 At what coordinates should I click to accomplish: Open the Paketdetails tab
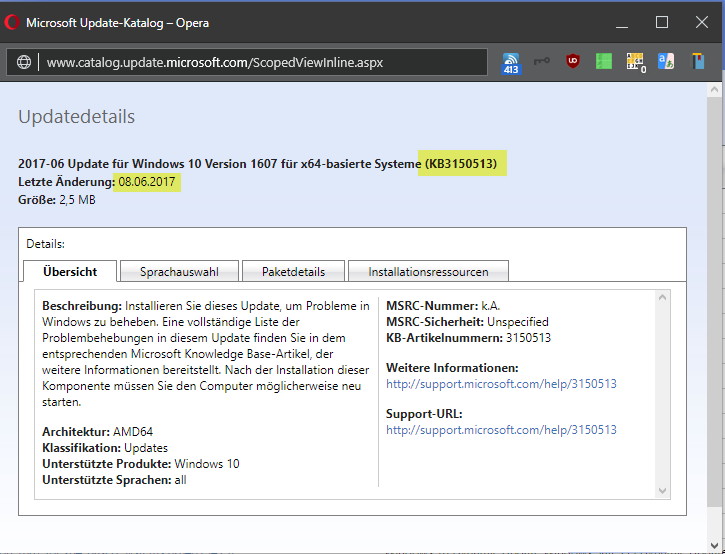pos(293,271)
